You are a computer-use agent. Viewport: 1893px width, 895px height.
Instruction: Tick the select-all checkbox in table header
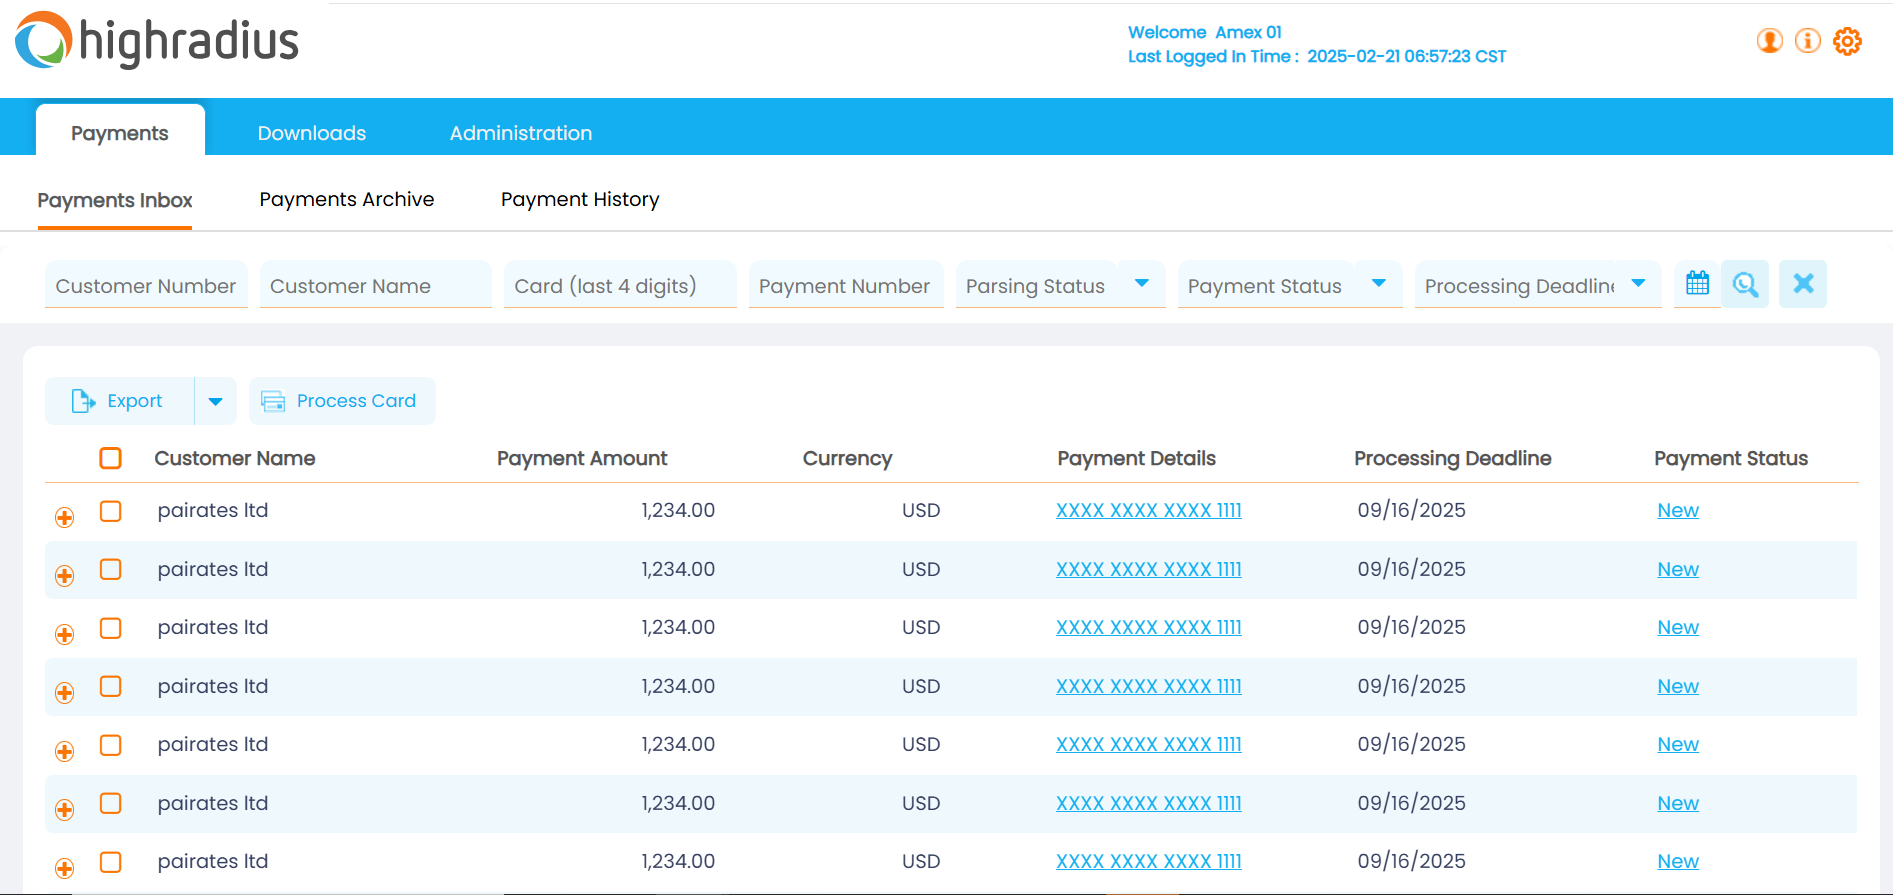click(x=111, y=458)
